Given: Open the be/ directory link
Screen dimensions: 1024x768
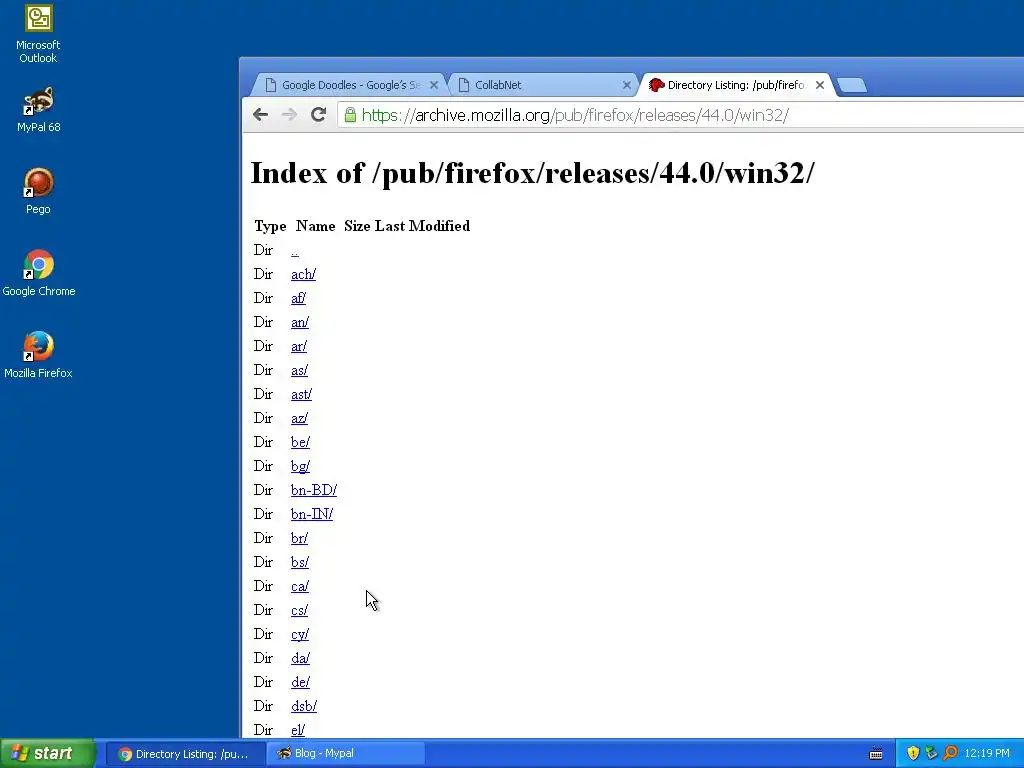Looking at the screenshot, I should point(300,442).
